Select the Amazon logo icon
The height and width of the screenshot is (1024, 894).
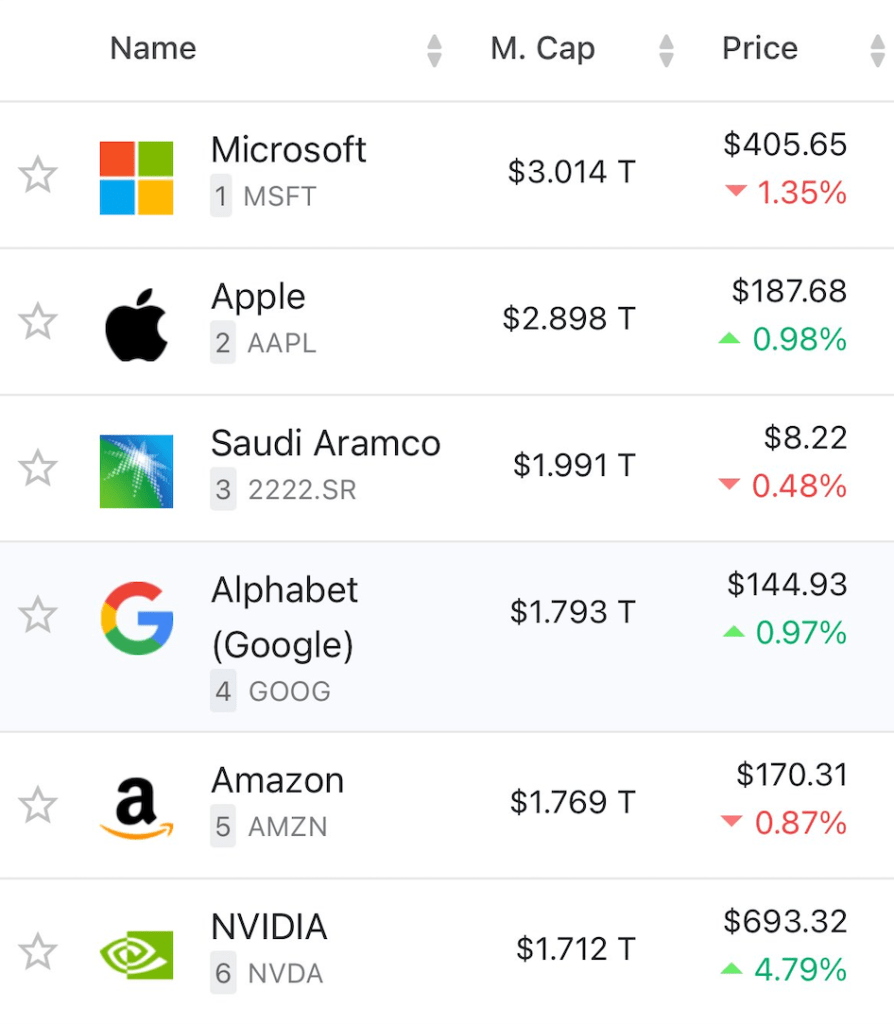tap(137, 808)
